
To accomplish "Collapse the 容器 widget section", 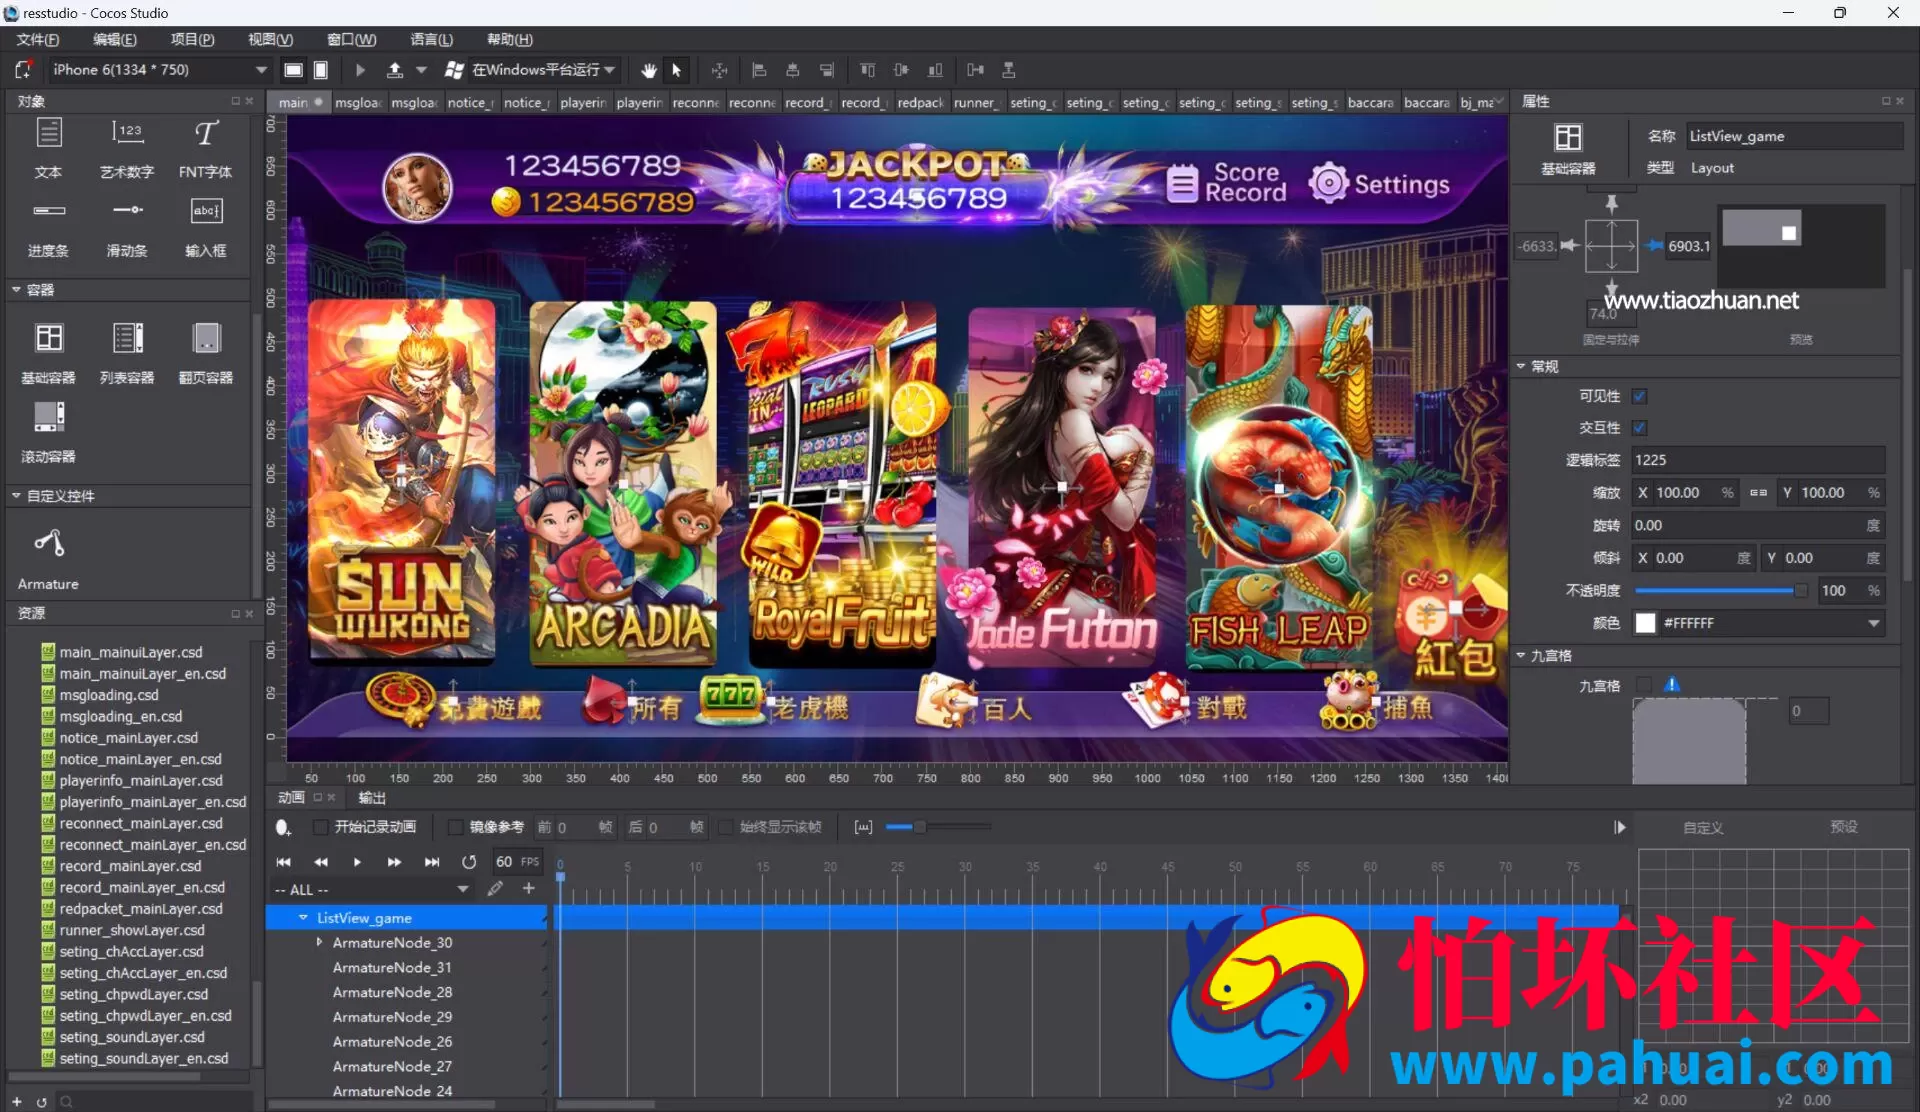I will [16, 289].
